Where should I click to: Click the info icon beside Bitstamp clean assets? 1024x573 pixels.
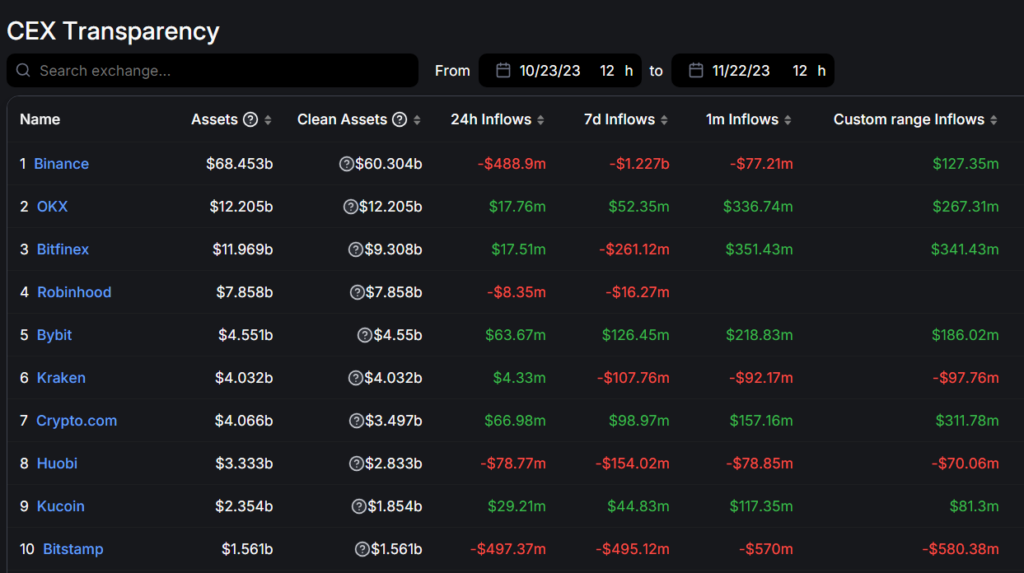pos(362,549)
